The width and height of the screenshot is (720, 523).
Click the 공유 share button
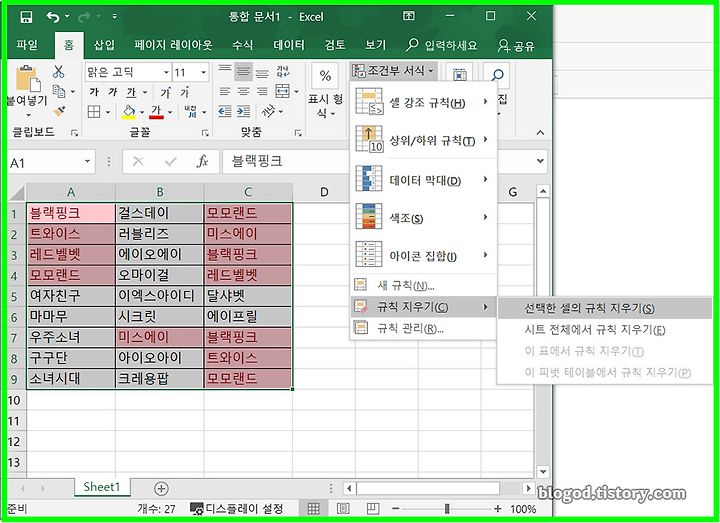[516, 45]
